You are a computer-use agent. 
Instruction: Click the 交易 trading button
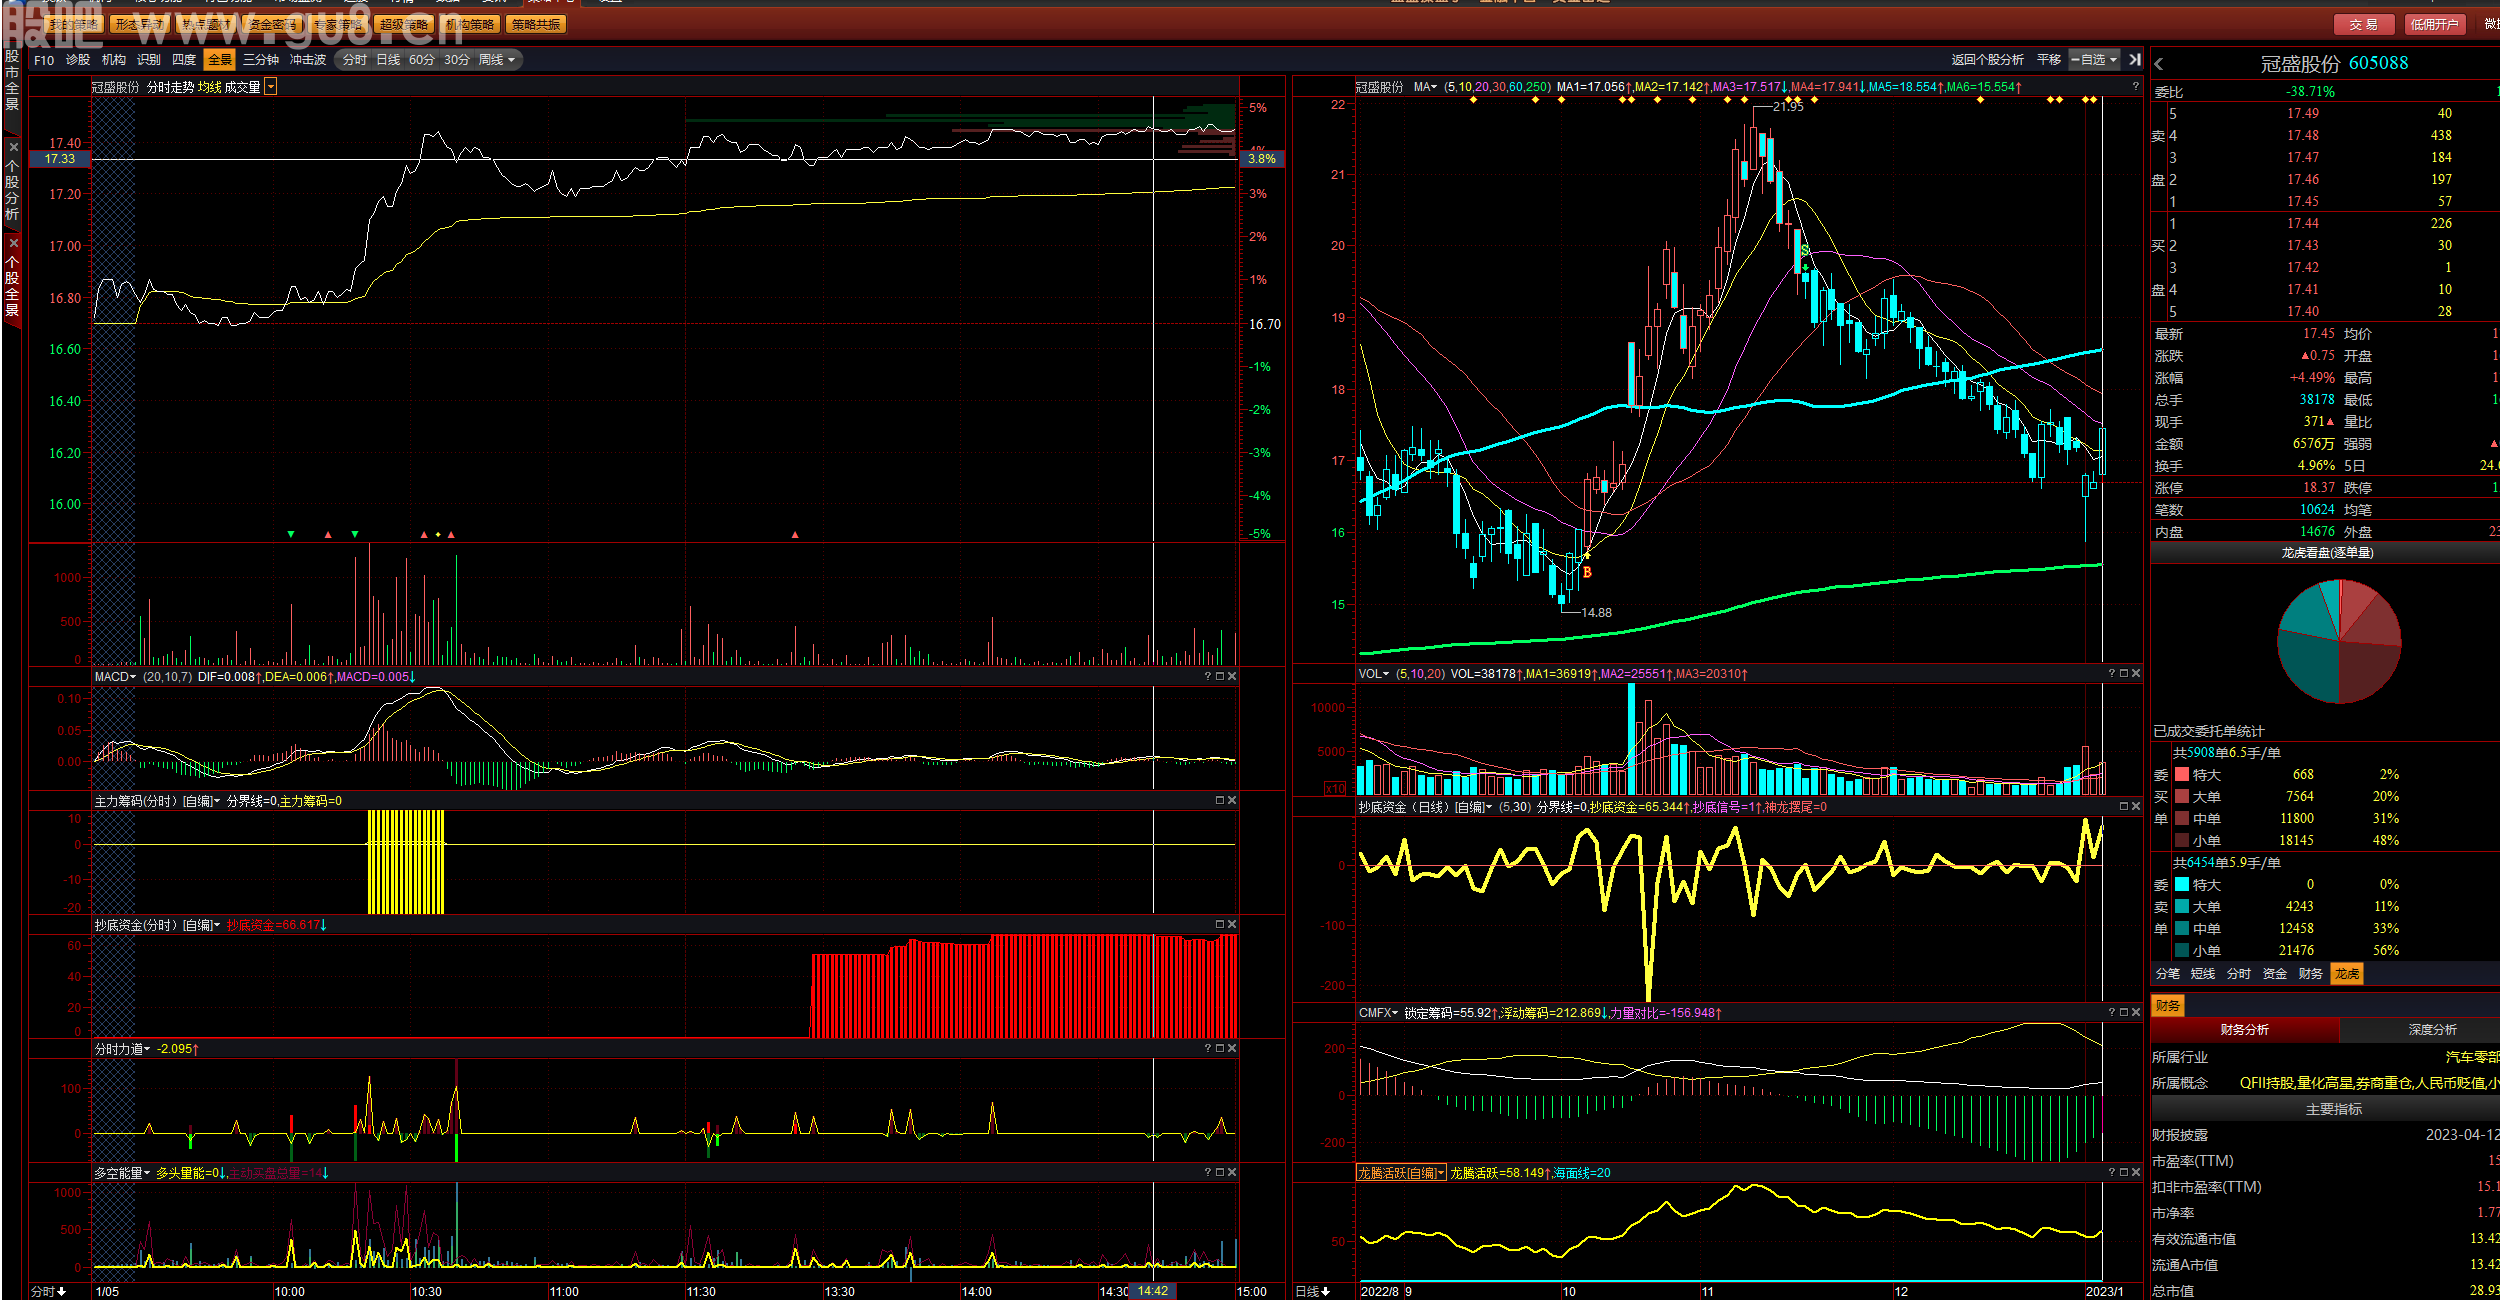(x=2364, y=24)
